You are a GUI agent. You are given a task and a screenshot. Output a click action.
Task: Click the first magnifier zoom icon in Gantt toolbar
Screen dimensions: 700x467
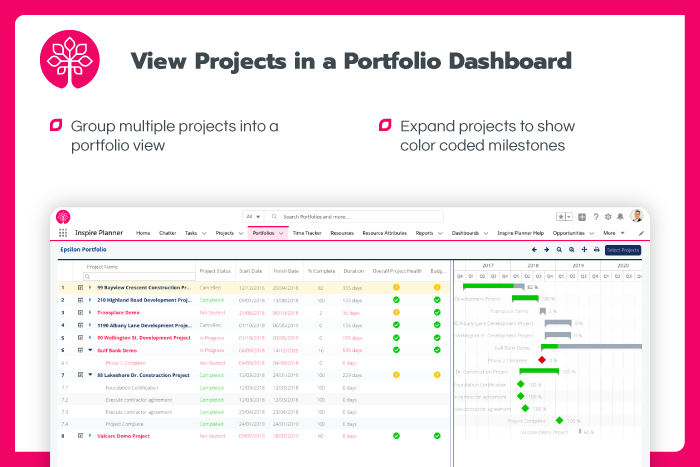(x=559, y=250)
